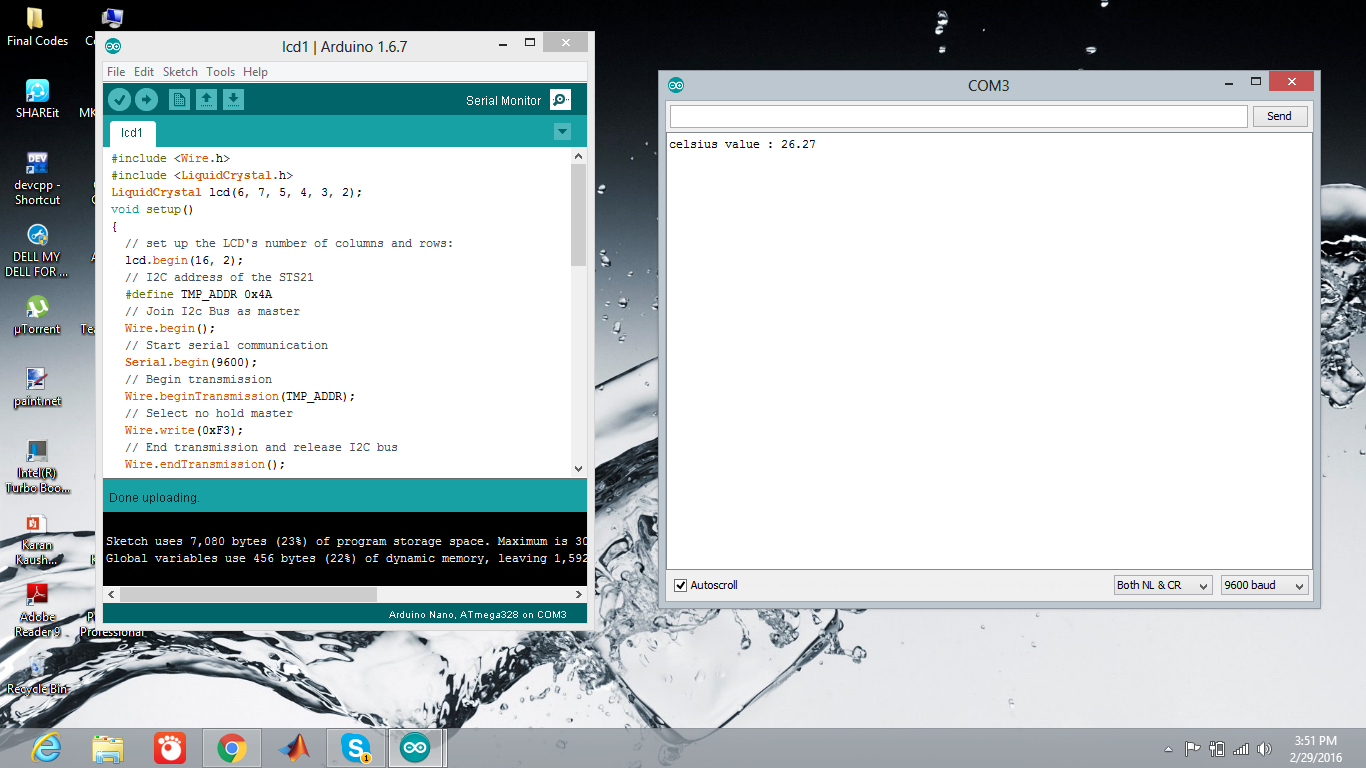Image resolution: width=1366 pixels, height=768 pixels.
Task: Open the 9600 baud rate dropdown
Action: click(1264, 585)
